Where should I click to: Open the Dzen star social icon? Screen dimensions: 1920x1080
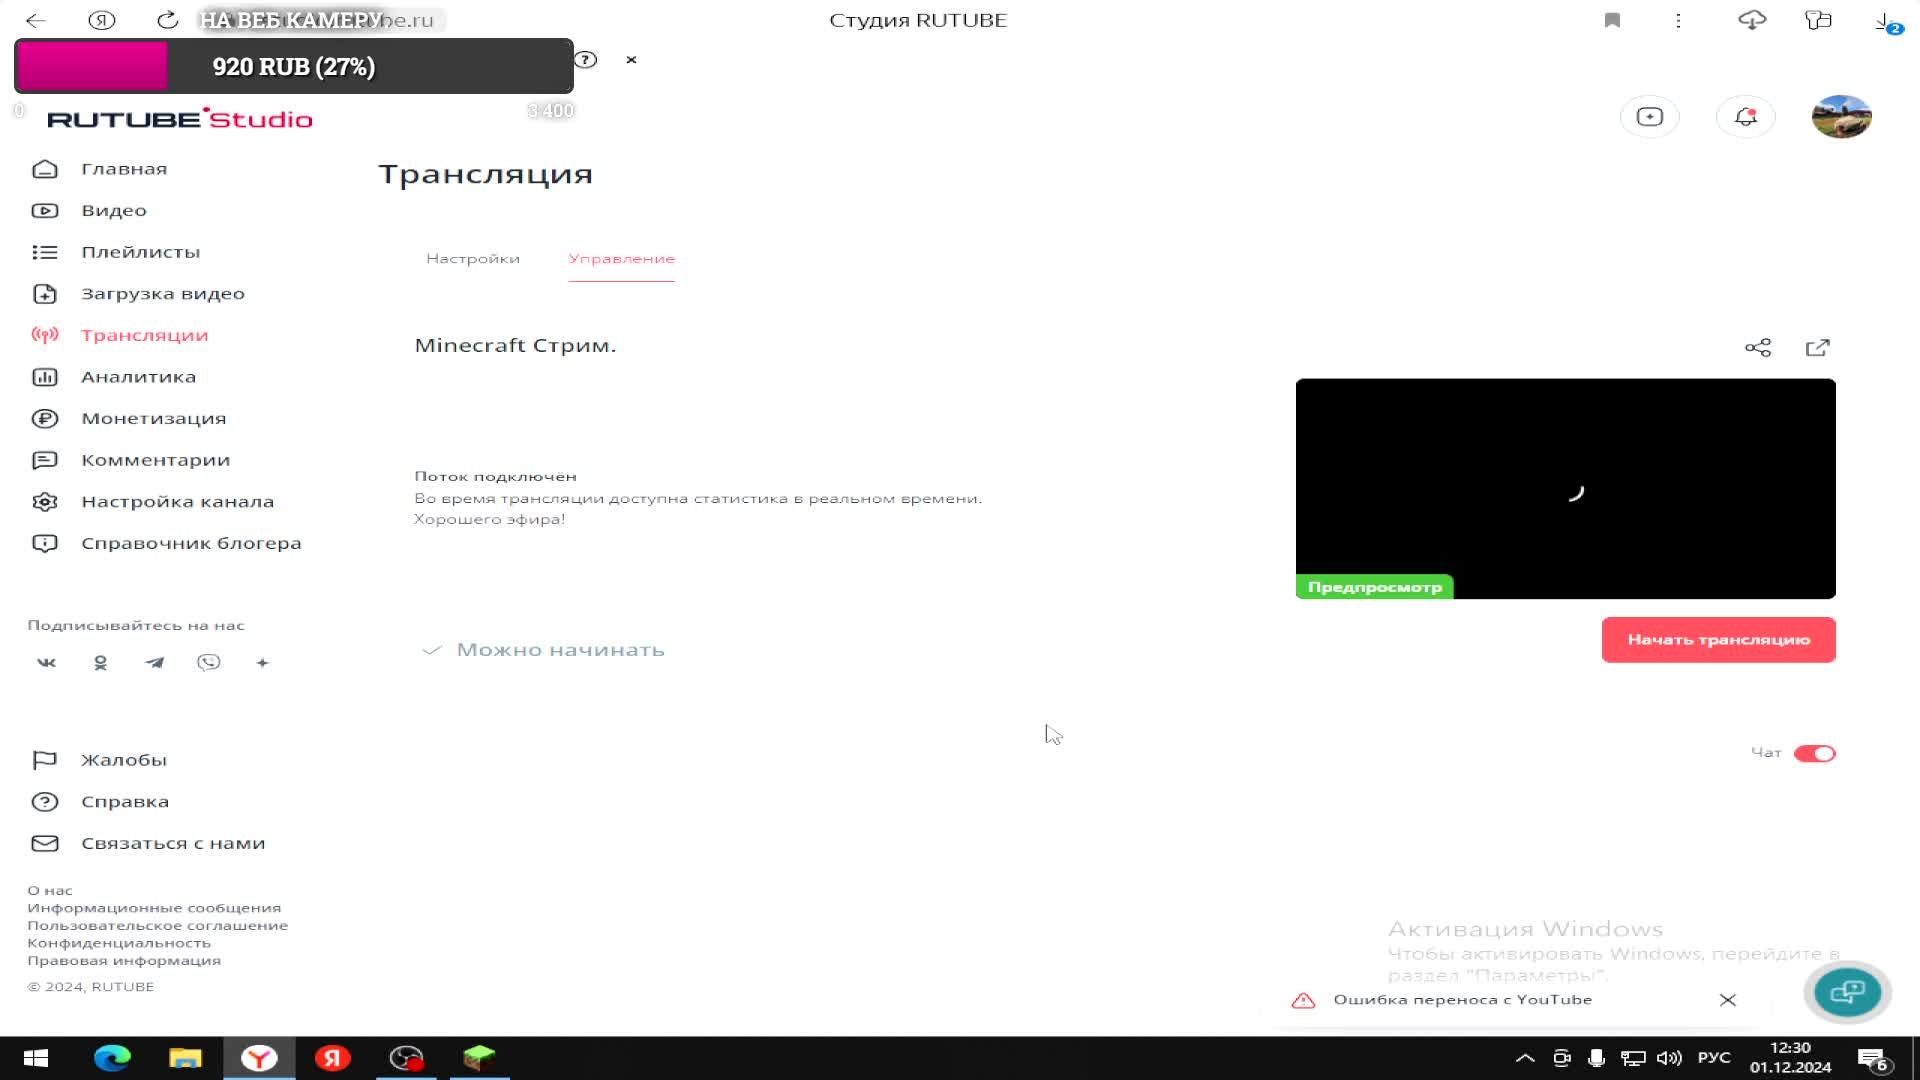(x=262, y=663)
